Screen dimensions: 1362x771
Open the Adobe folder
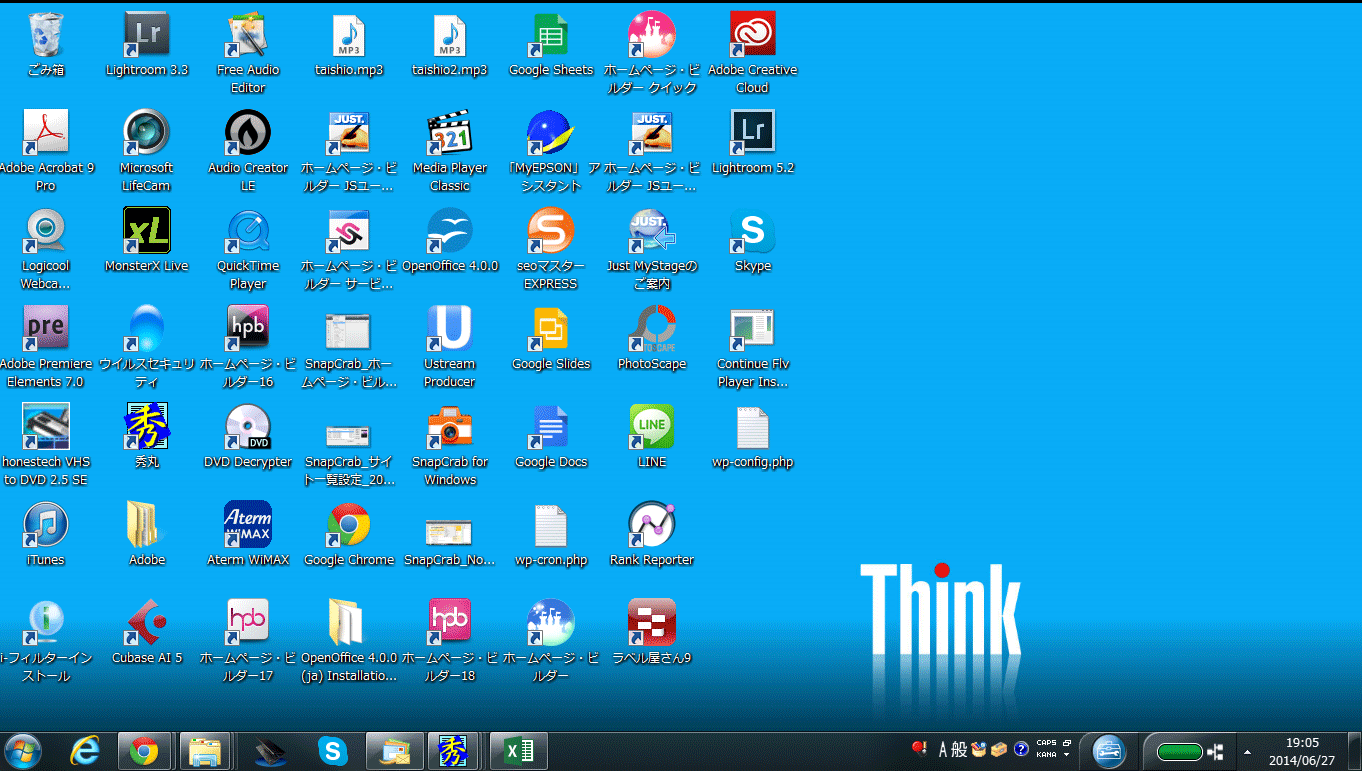(147, 535)
